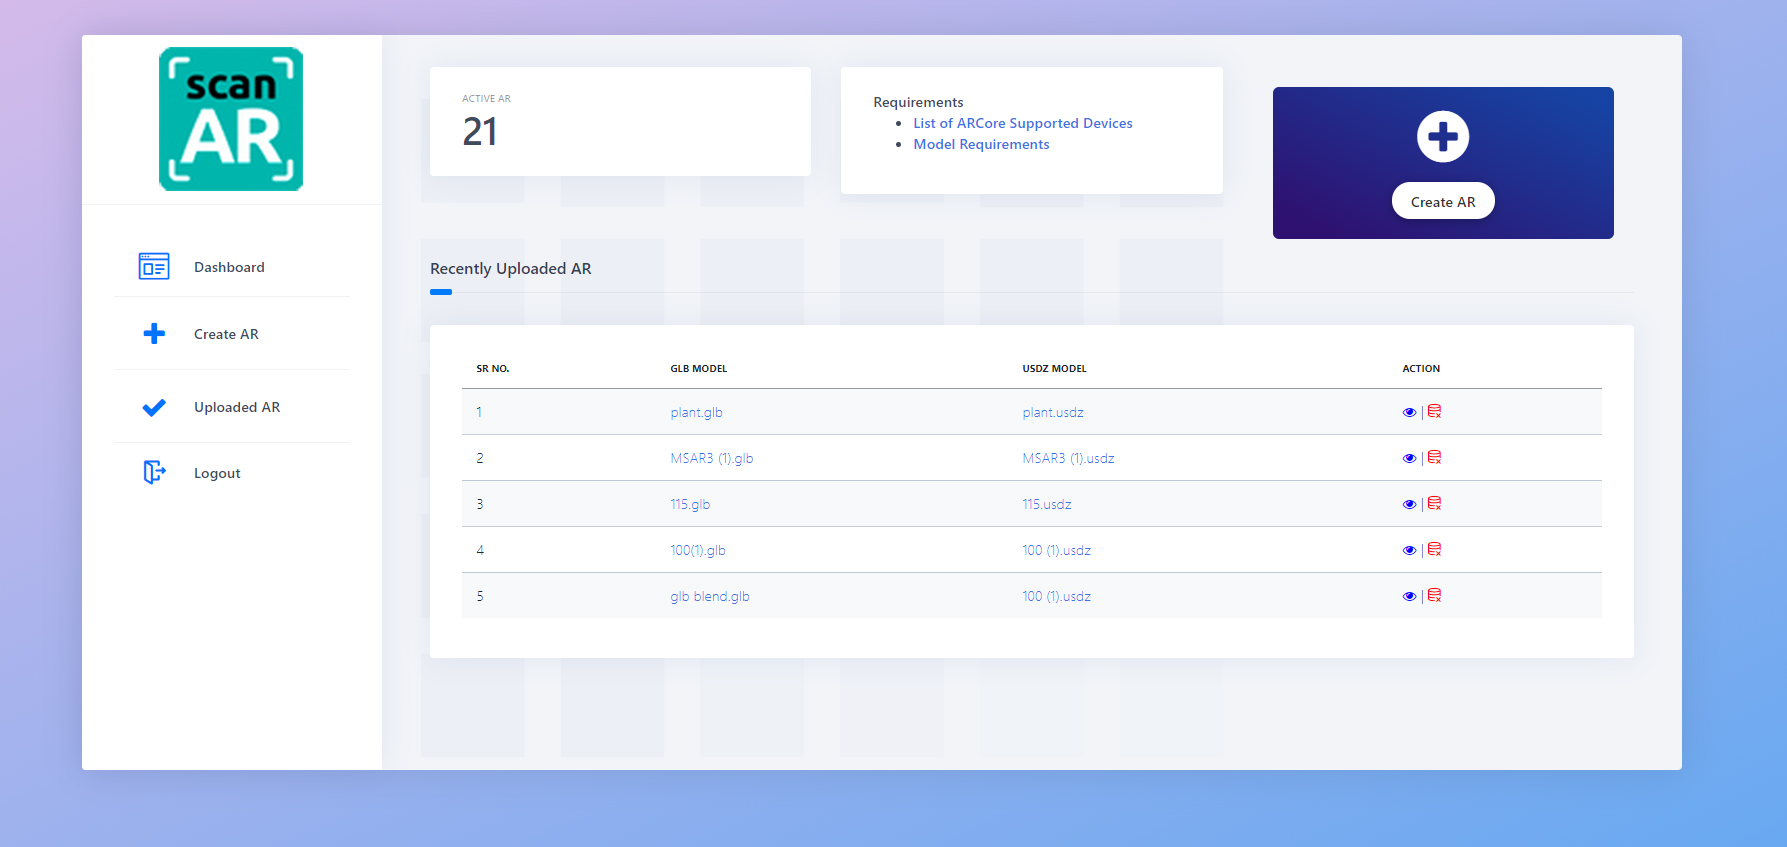The image size is (1787, 847).
Task: Click the SR NO. column header
Action: click(x=493, y=369)
